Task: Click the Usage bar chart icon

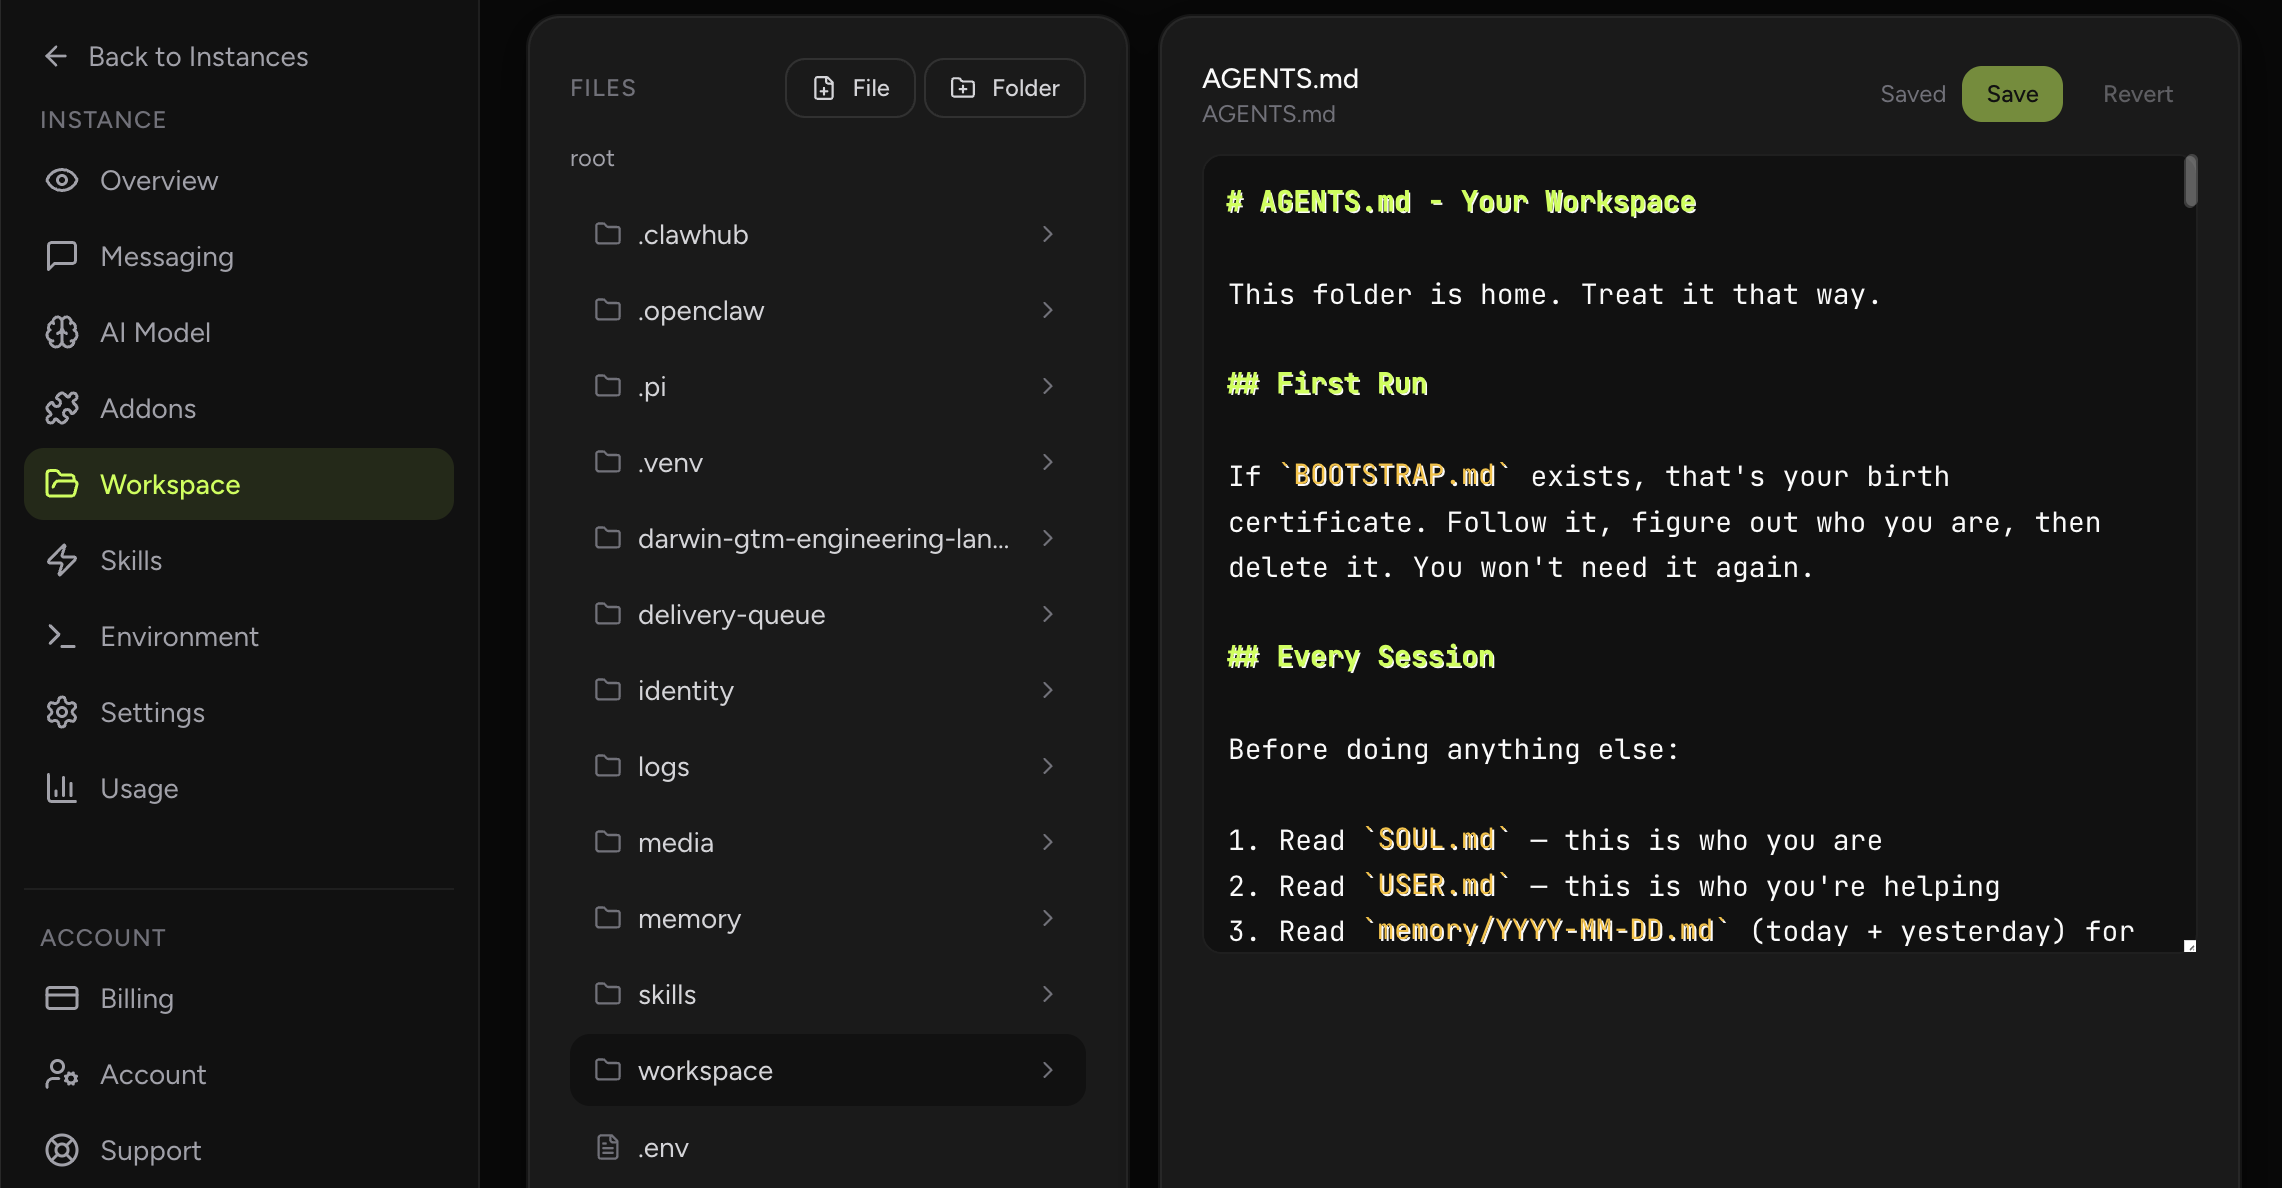Action: 62,789
